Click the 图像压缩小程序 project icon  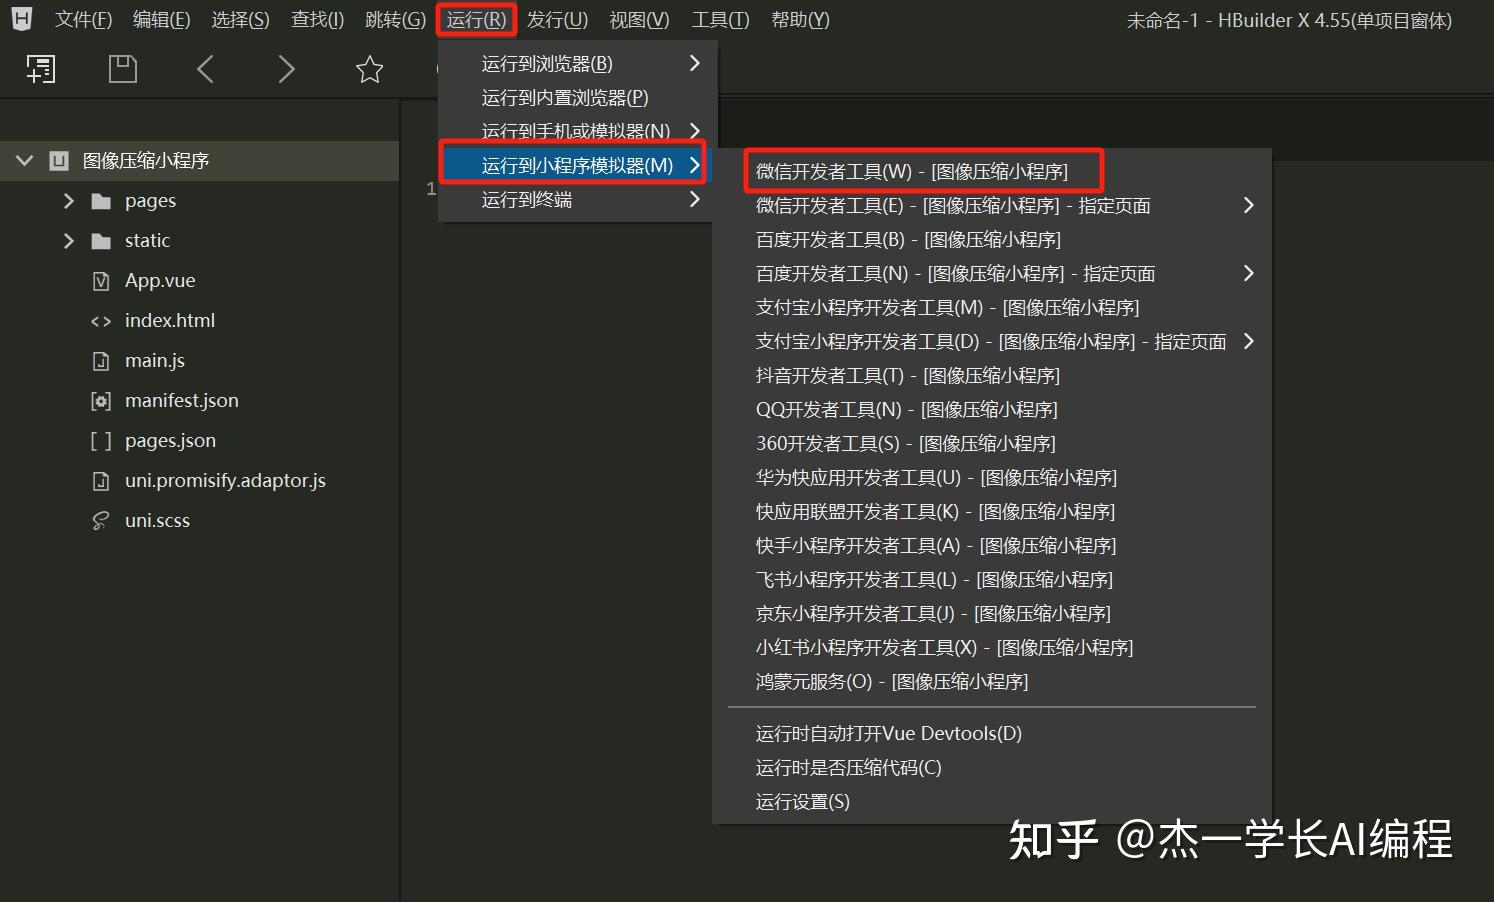coord(60,161)
